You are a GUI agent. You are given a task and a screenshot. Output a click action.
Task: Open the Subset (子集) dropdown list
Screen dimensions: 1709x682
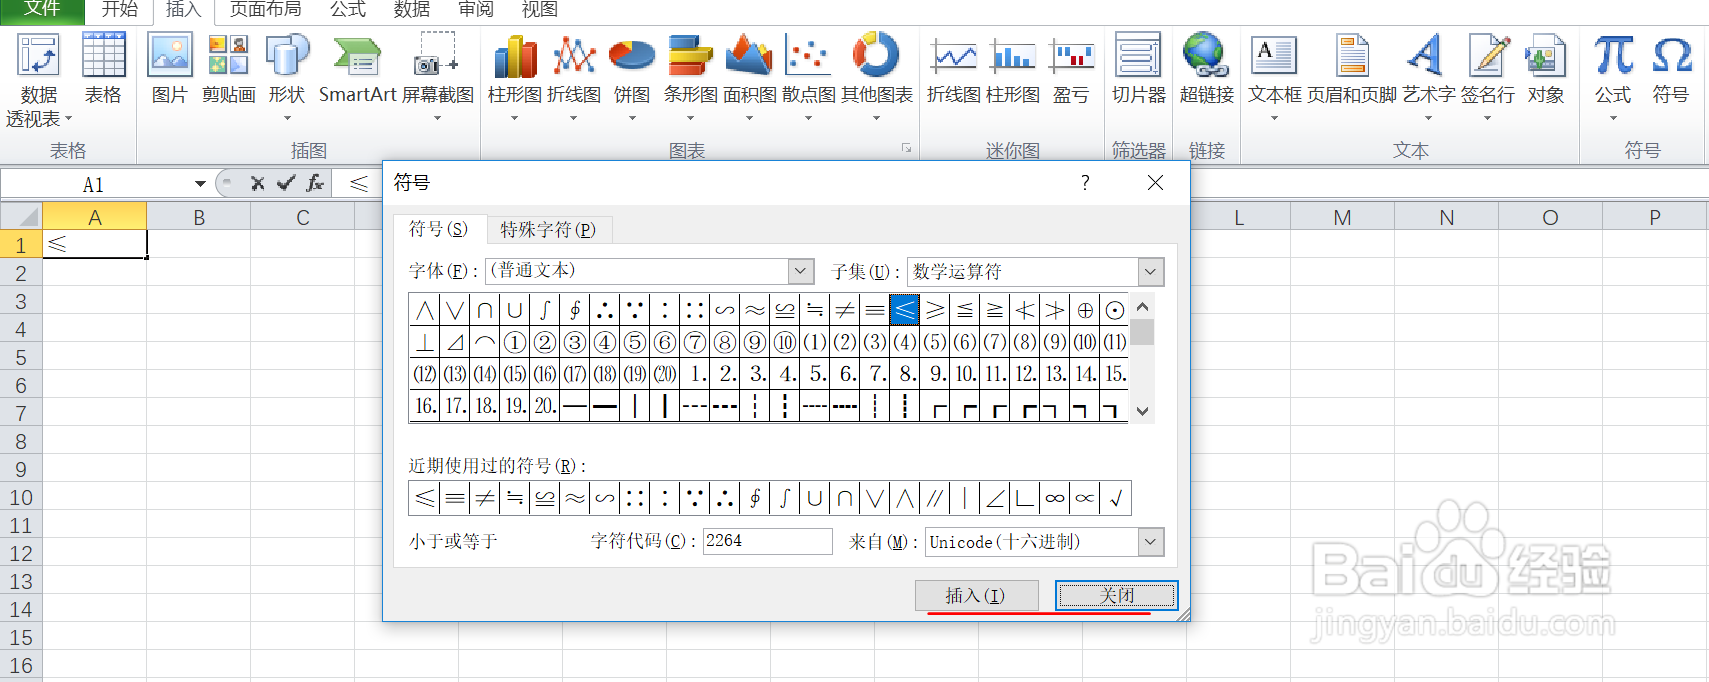click(x=1151, y=271)
